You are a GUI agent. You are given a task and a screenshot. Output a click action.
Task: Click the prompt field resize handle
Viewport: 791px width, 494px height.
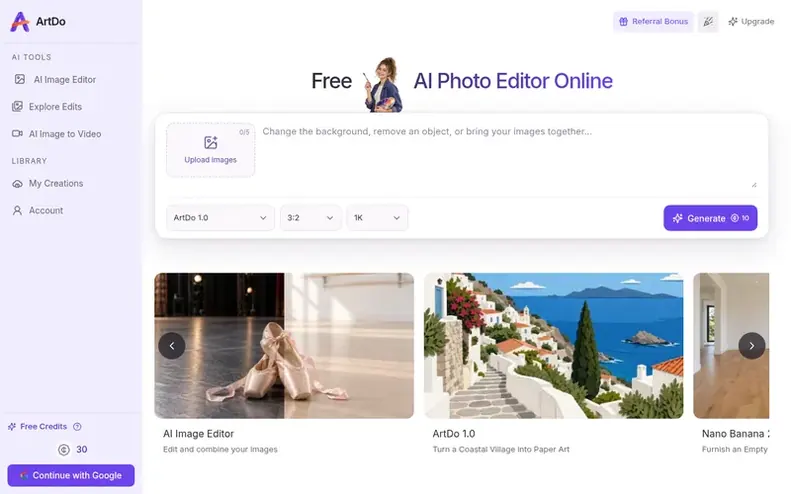(754, 185)
